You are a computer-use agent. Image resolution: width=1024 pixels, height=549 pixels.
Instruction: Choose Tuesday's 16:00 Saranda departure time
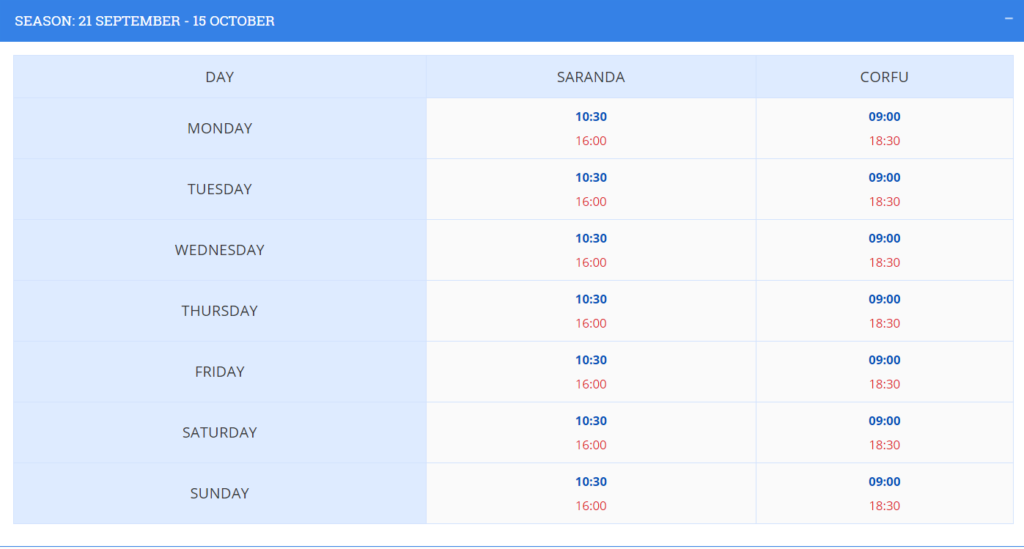pos(590,202)
